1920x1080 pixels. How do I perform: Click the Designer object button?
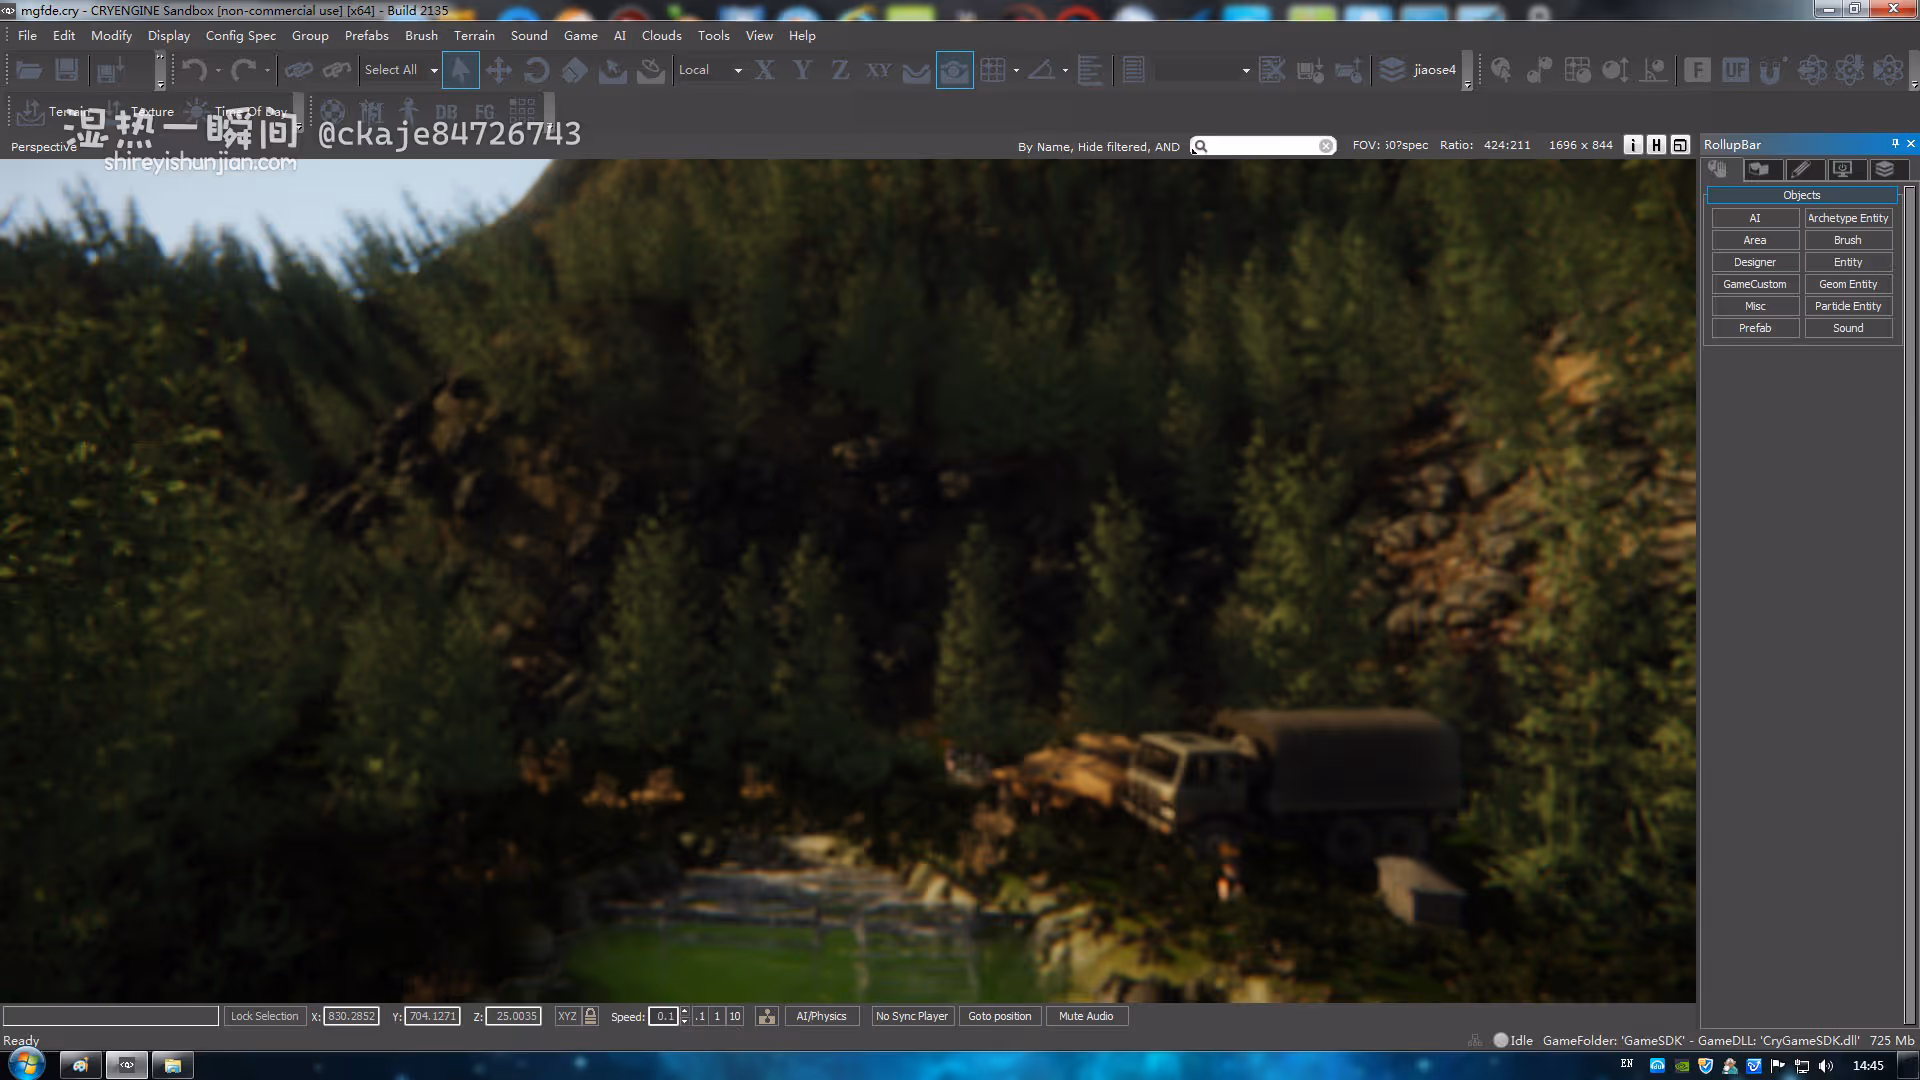pos(1755,262)
